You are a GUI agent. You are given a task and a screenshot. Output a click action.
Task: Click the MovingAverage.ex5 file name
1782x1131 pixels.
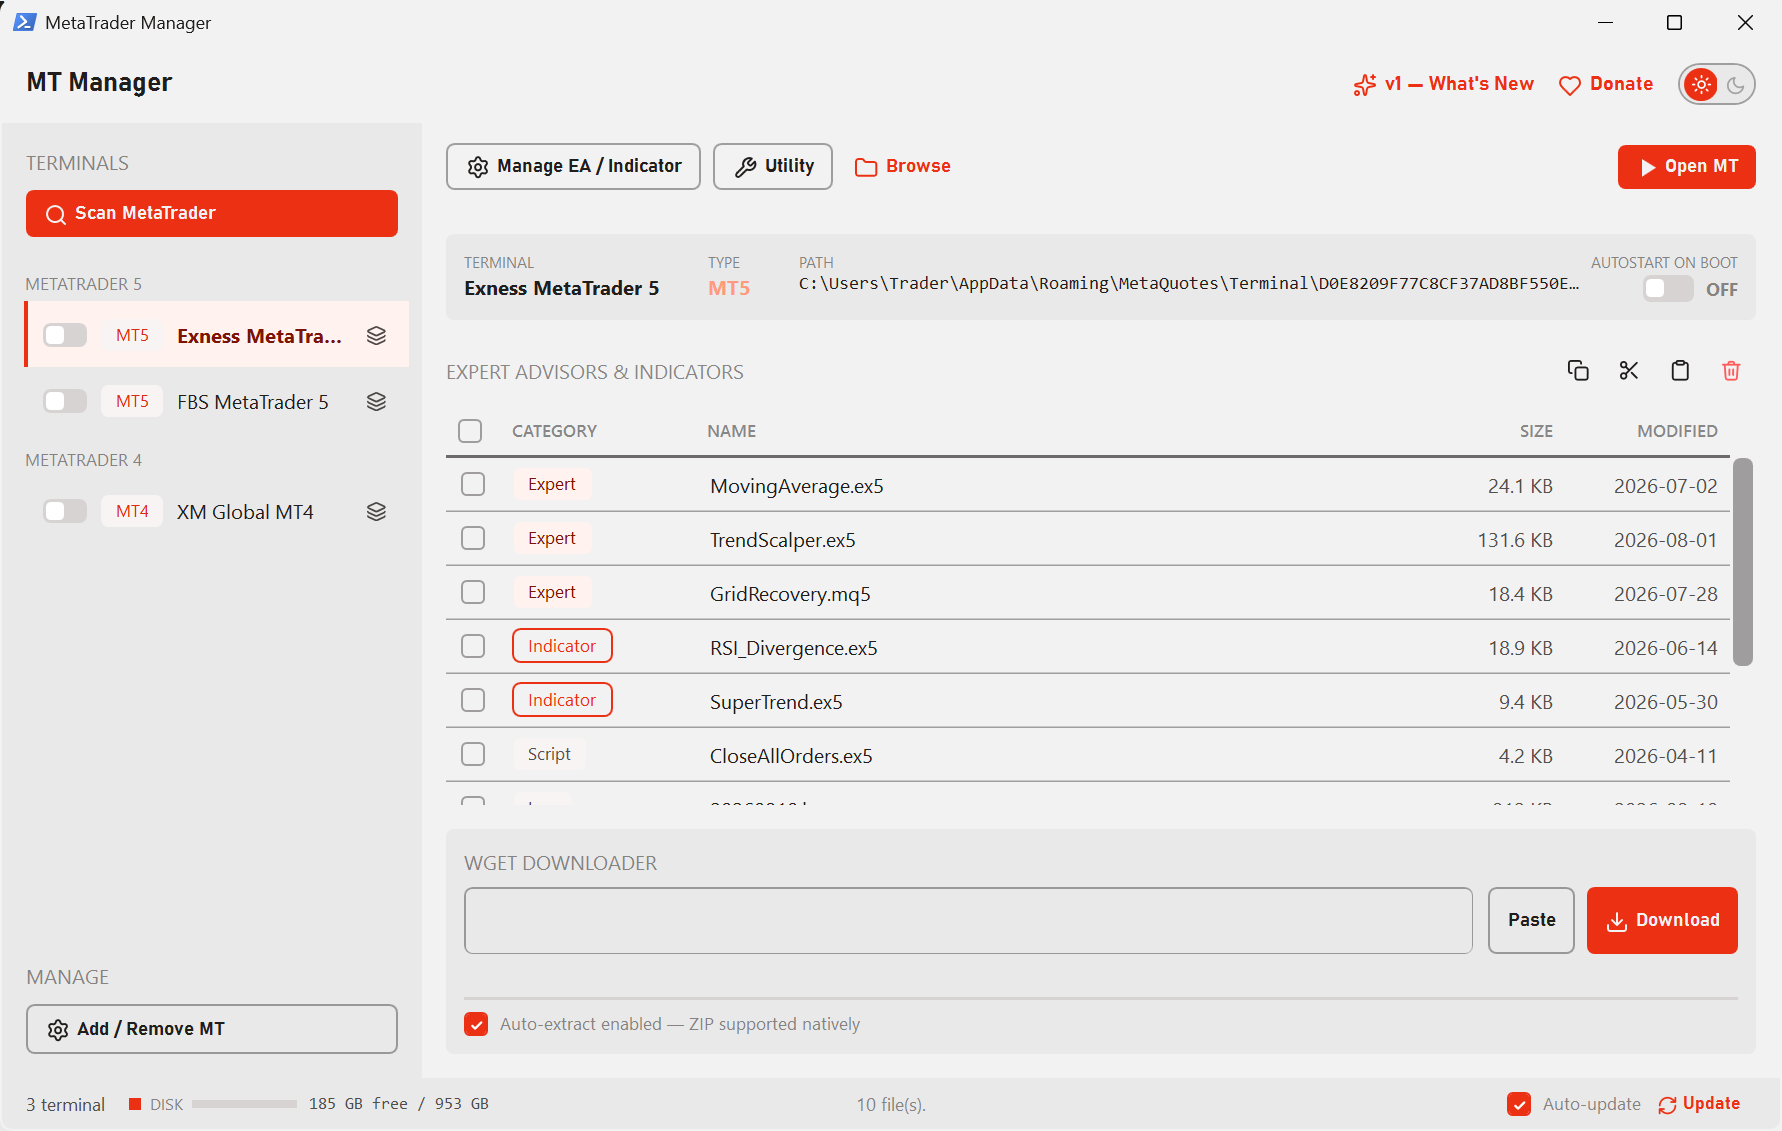(x=797, y=486)
